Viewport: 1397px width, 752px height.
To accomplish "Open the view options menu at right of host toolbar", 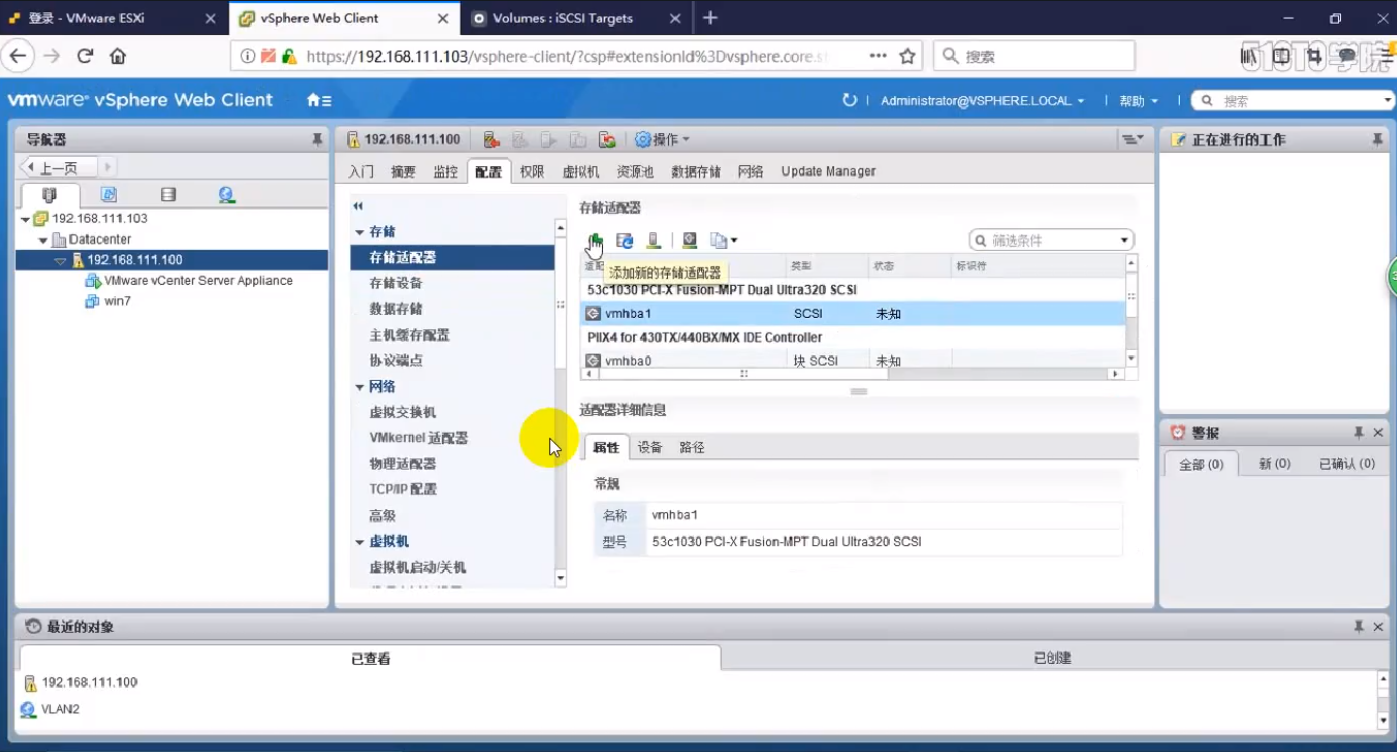I will coord(1132,140).
